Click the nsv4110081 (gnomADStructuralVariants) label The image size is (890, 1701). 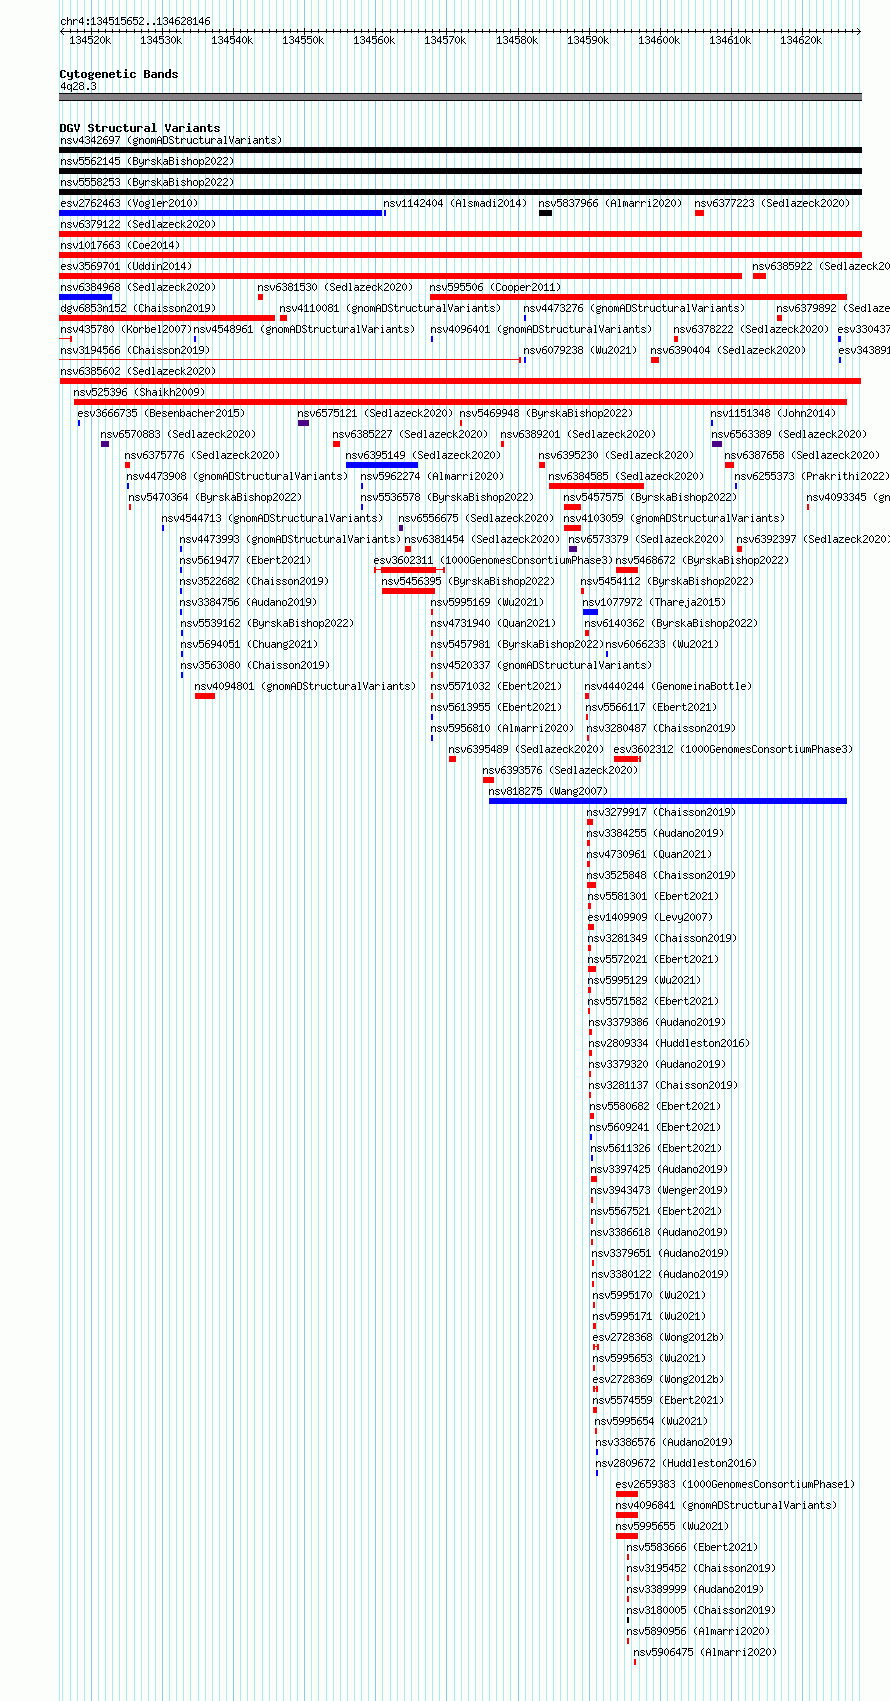pyautogui.click(x=390, y=308)
